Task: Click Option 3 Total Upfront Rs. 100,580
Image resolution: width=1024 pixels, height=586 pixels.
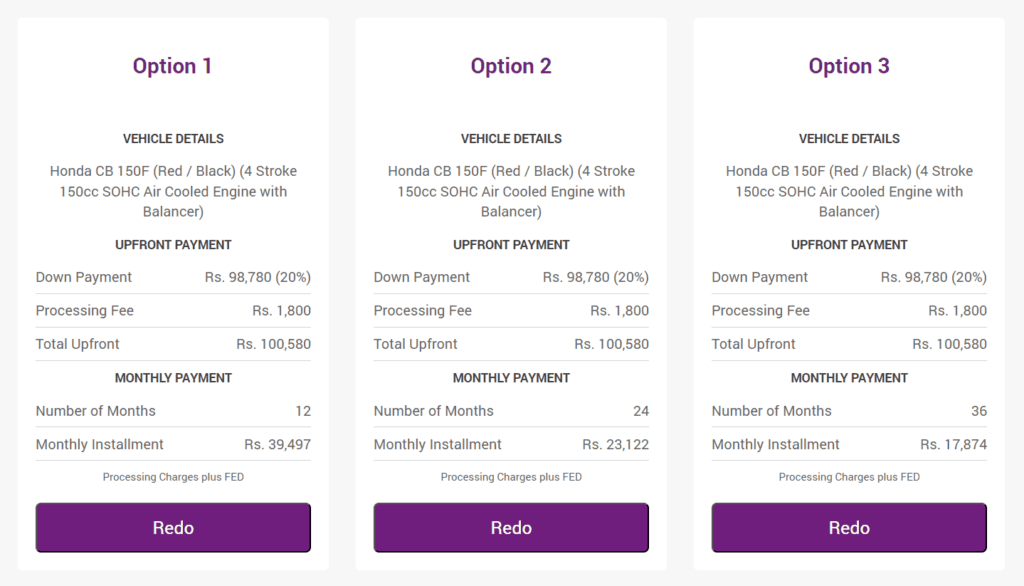Action: [950, 344]
